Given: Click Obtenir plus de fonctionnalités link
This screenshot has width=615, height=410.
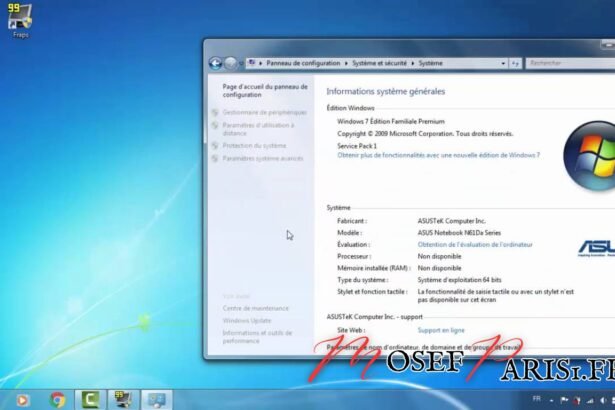Looking at the screenshot, I should pyautogui.click(x=439, y=155).
